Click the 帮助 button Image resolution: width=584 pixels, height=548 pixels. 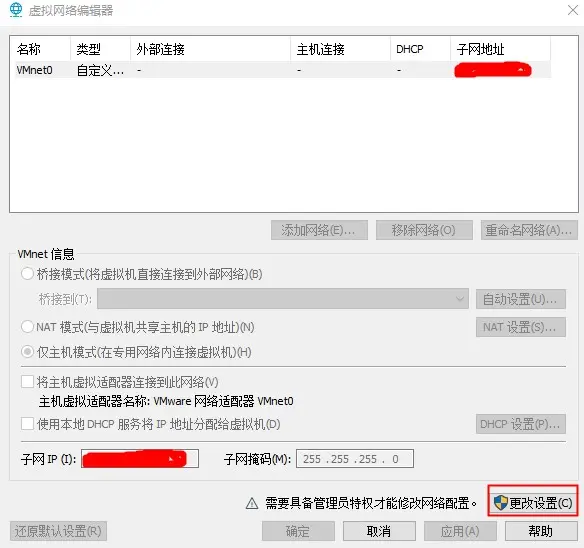click(x=541, y=531)
